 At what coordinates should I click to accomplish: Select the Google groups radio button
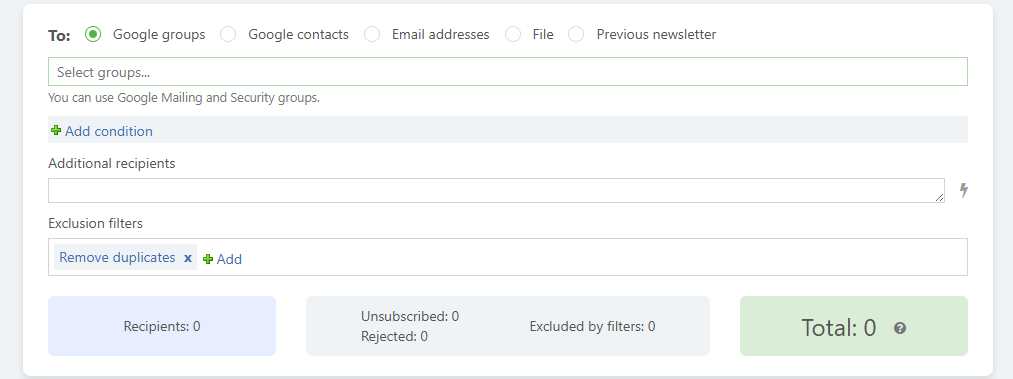(93, 34)
